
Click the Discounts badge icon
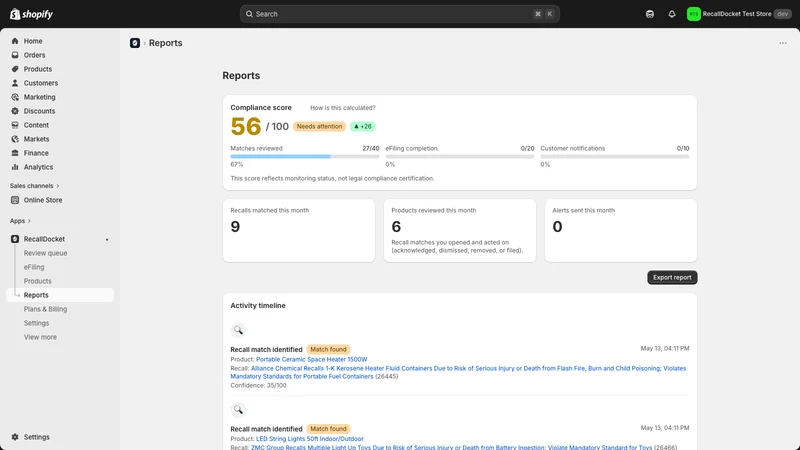[15, 111]
